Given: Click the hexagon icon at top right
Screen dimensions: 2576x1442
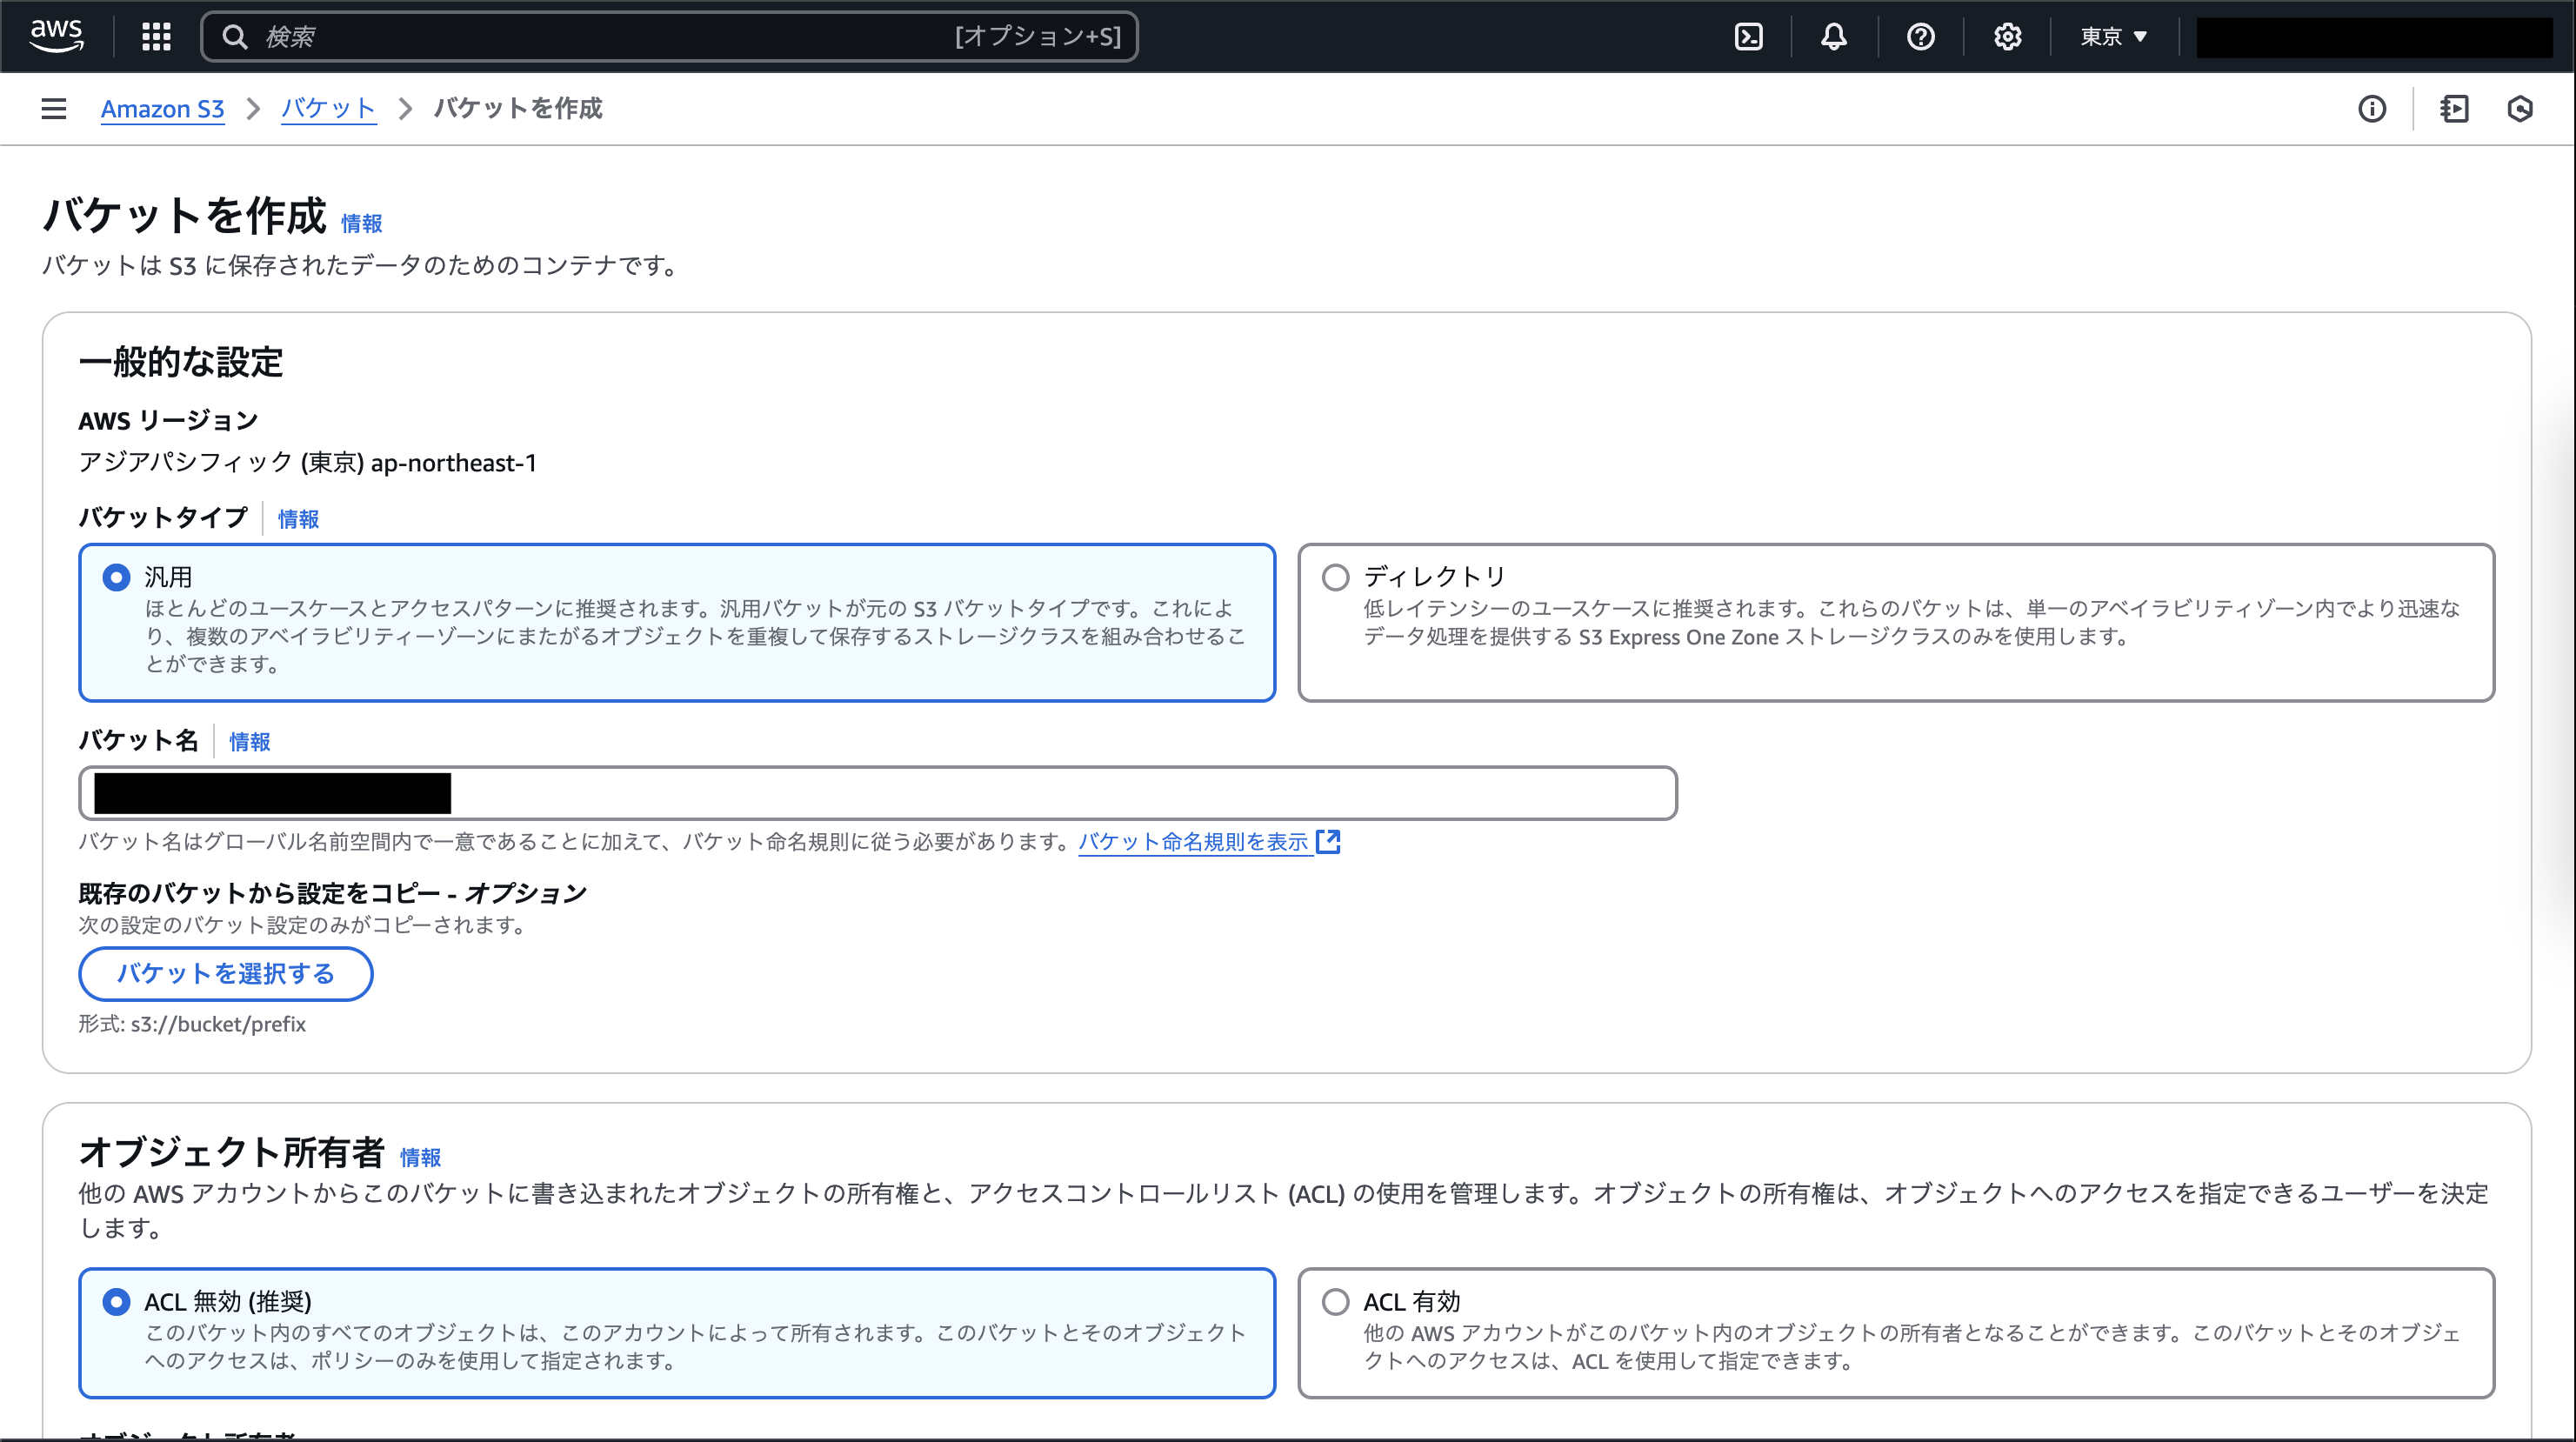Looking at the screenshot, I should tap(2520, 108).
